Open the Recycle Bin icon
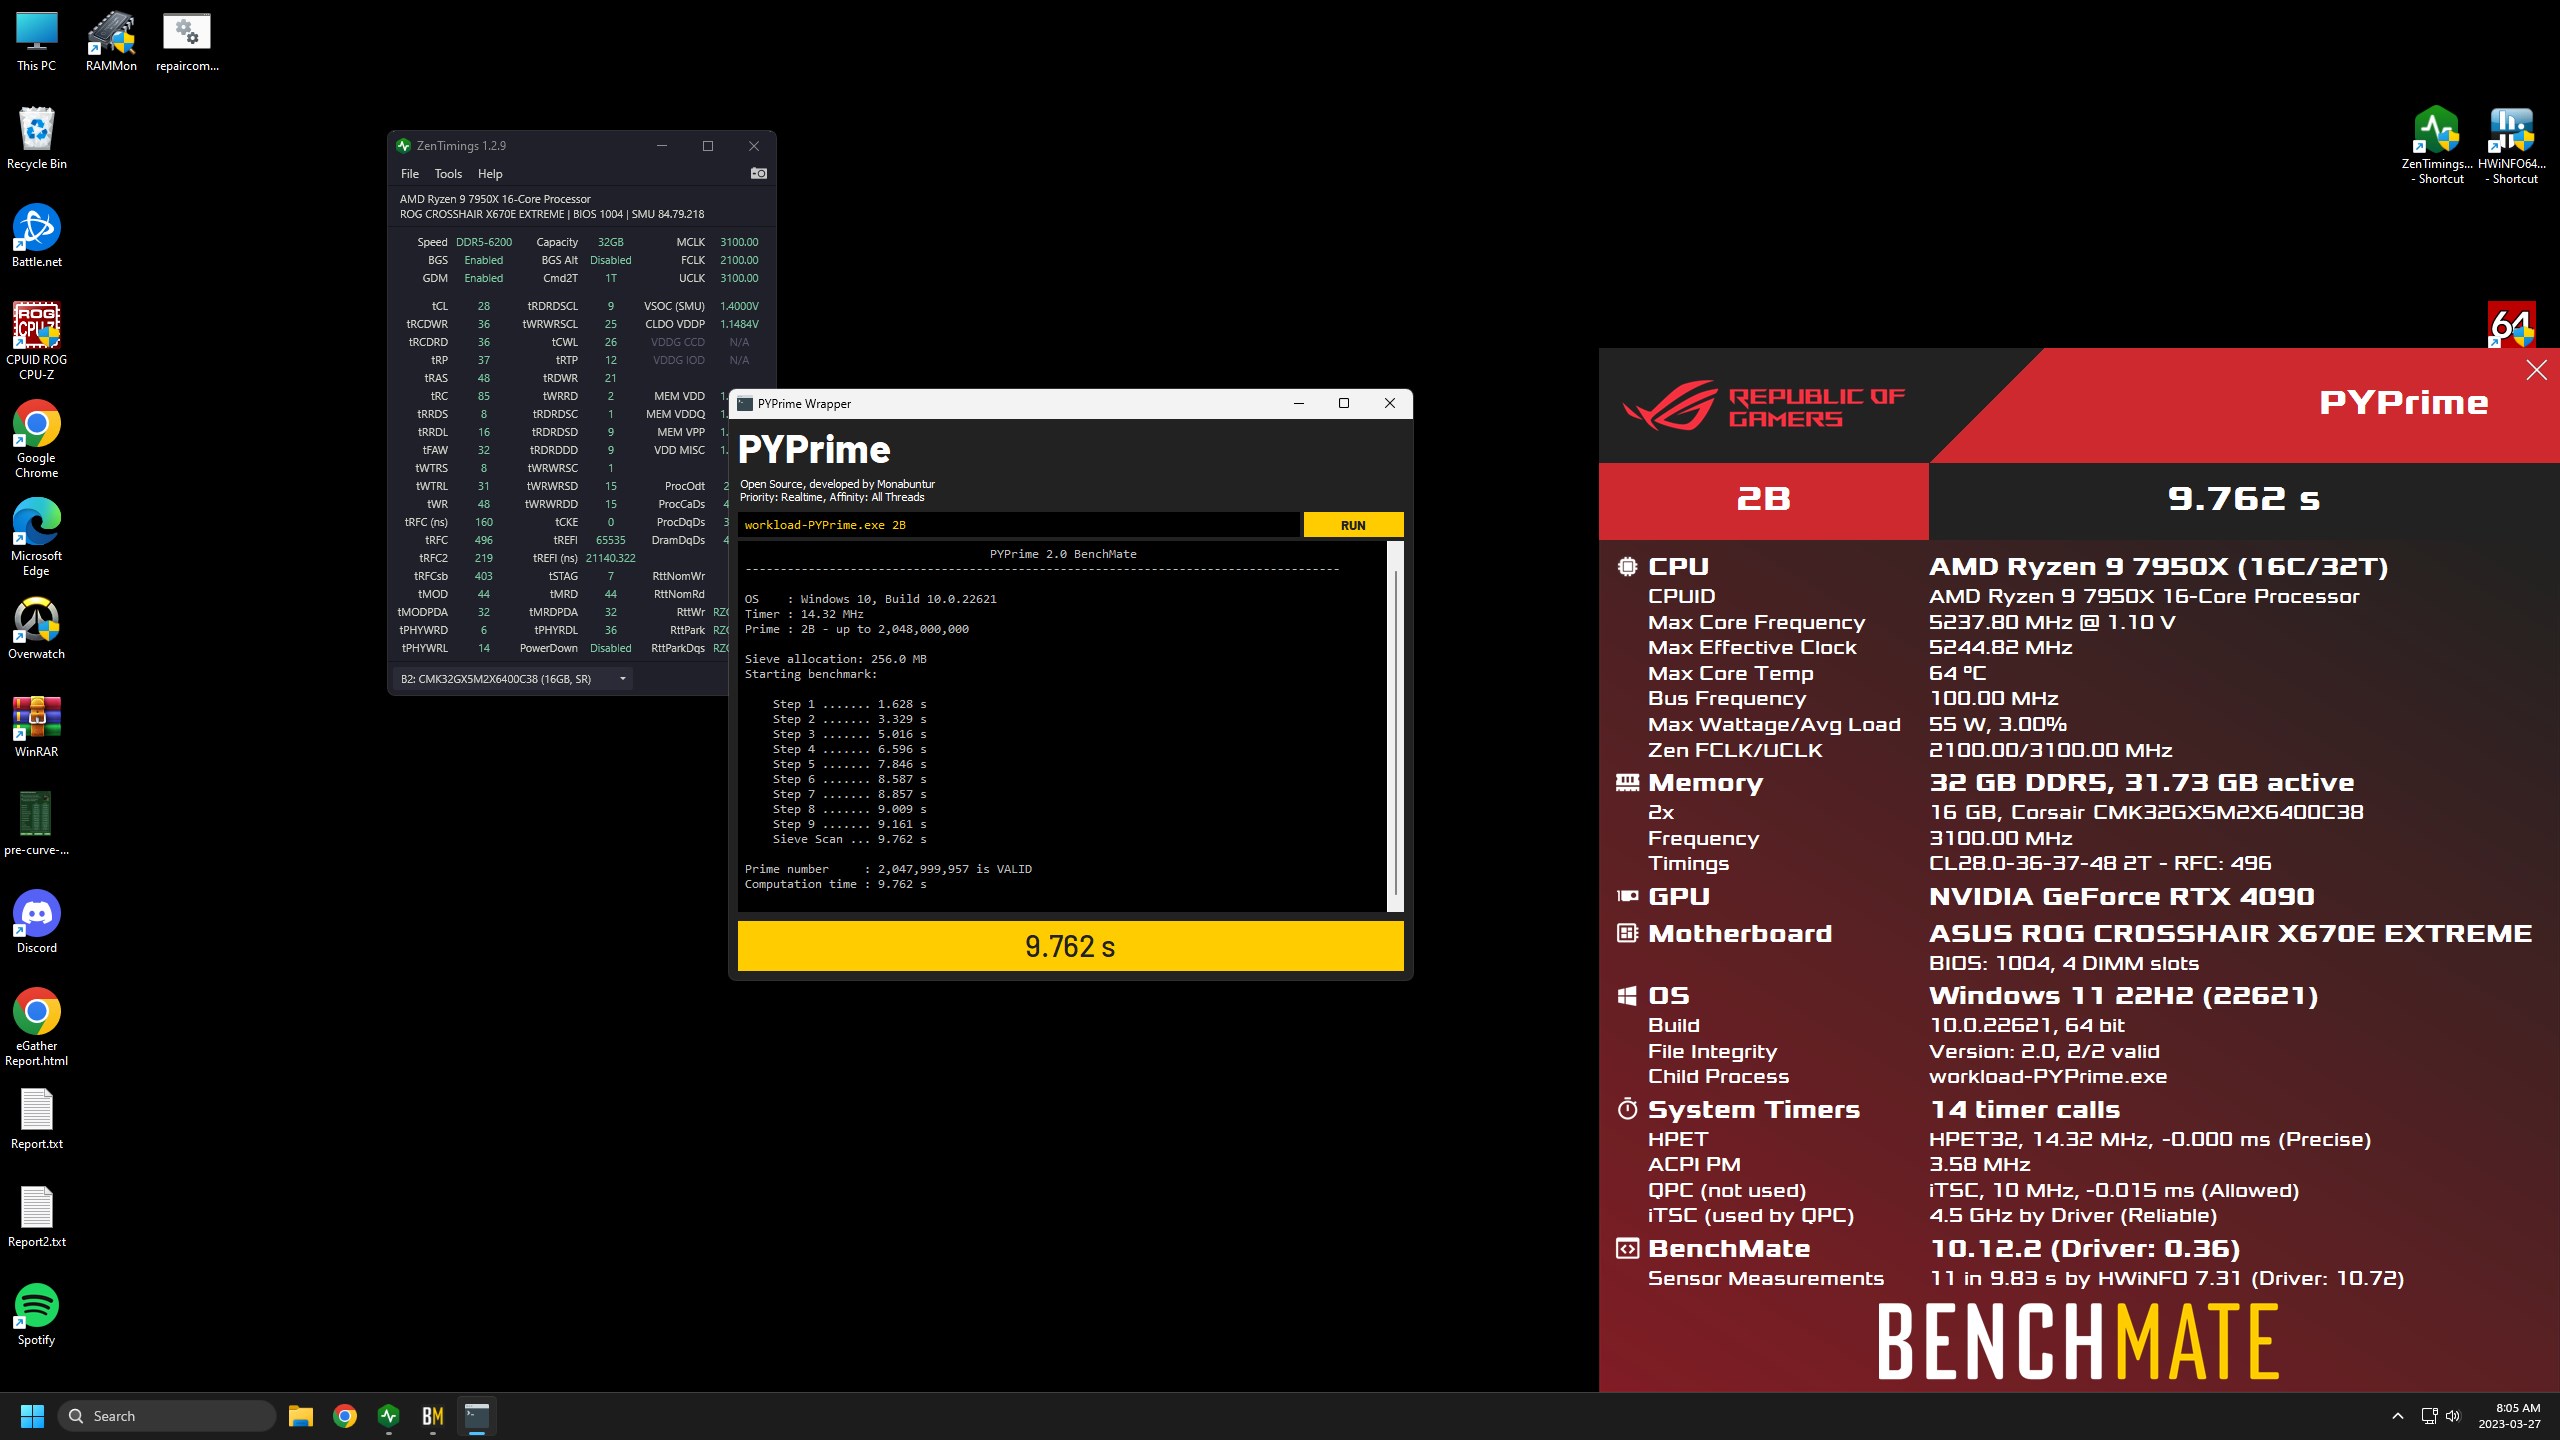This screenshot has width=2560, height=1440. [36, 139]
